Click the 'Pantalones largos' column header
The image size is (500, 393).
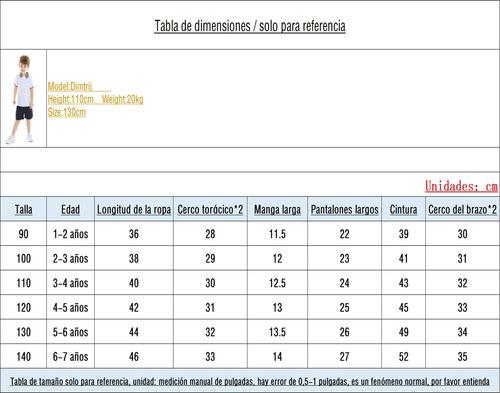point(344,209)
